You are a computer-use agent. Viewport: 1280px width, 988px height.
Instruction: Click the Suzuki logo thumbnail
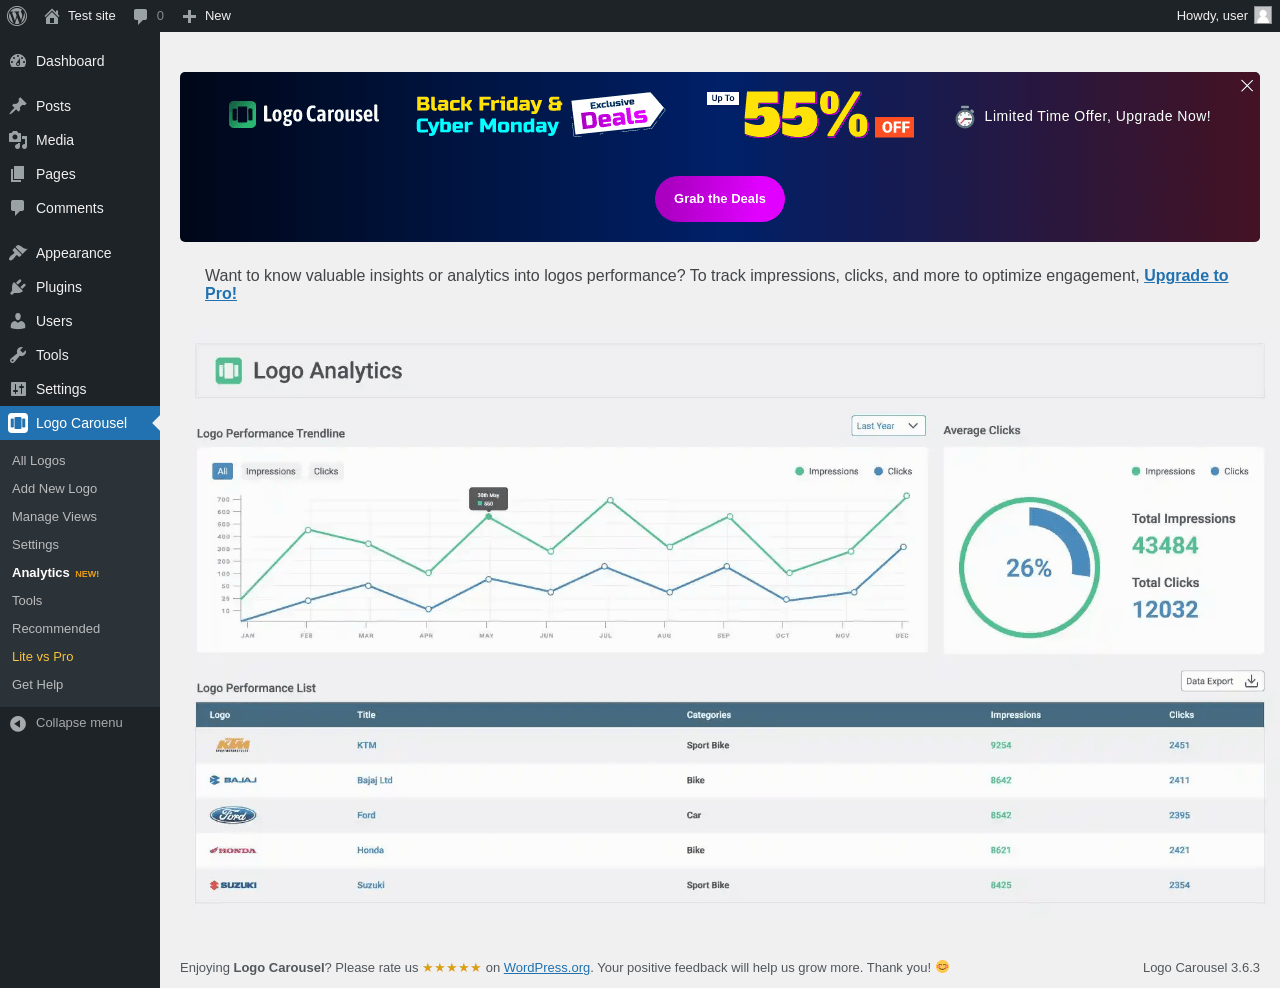tap(233, 885)
